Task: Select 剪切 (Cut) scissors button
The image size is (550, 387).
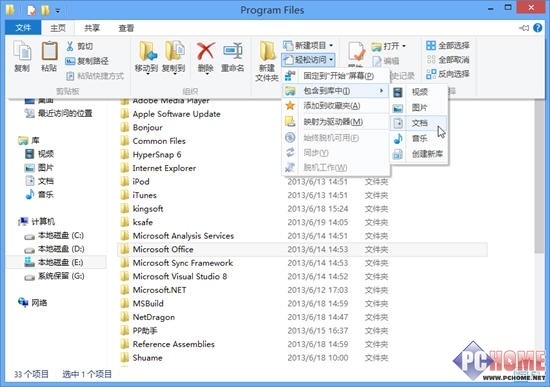Action: (80, 46)
